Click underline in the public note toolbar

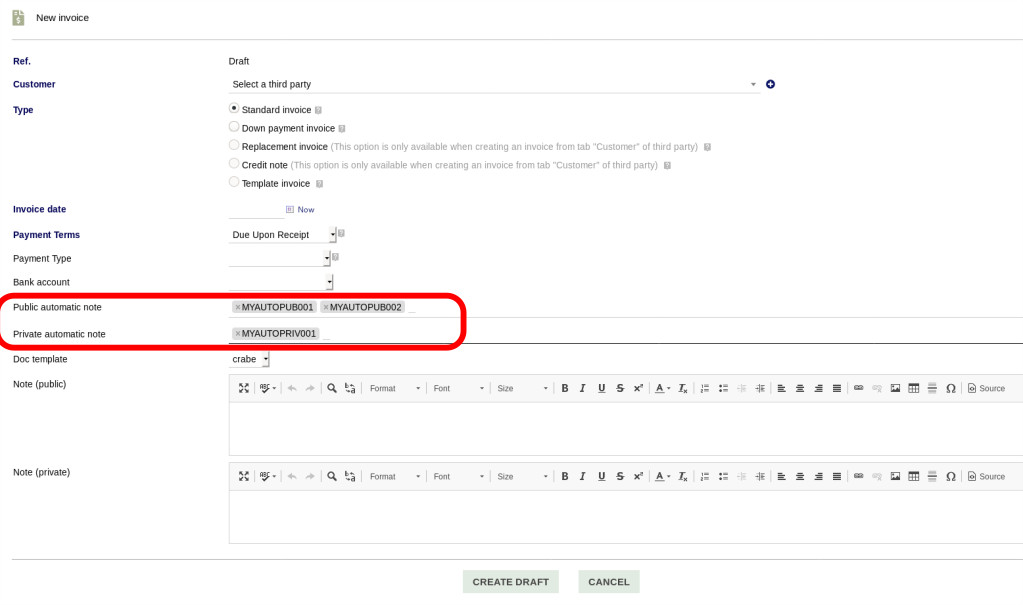(x=600, y=388)
